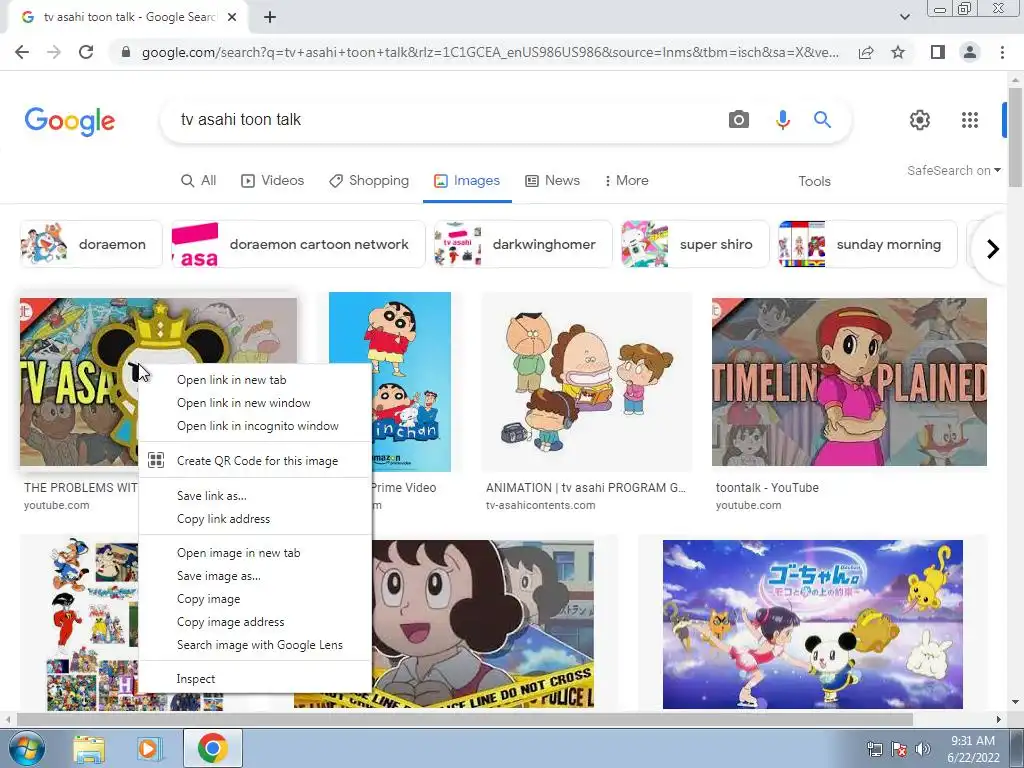Image resolution: width=1024 pixels, height=768 pixels.
Task: Toggle the browser side panel icon
Action: point(938,52)
